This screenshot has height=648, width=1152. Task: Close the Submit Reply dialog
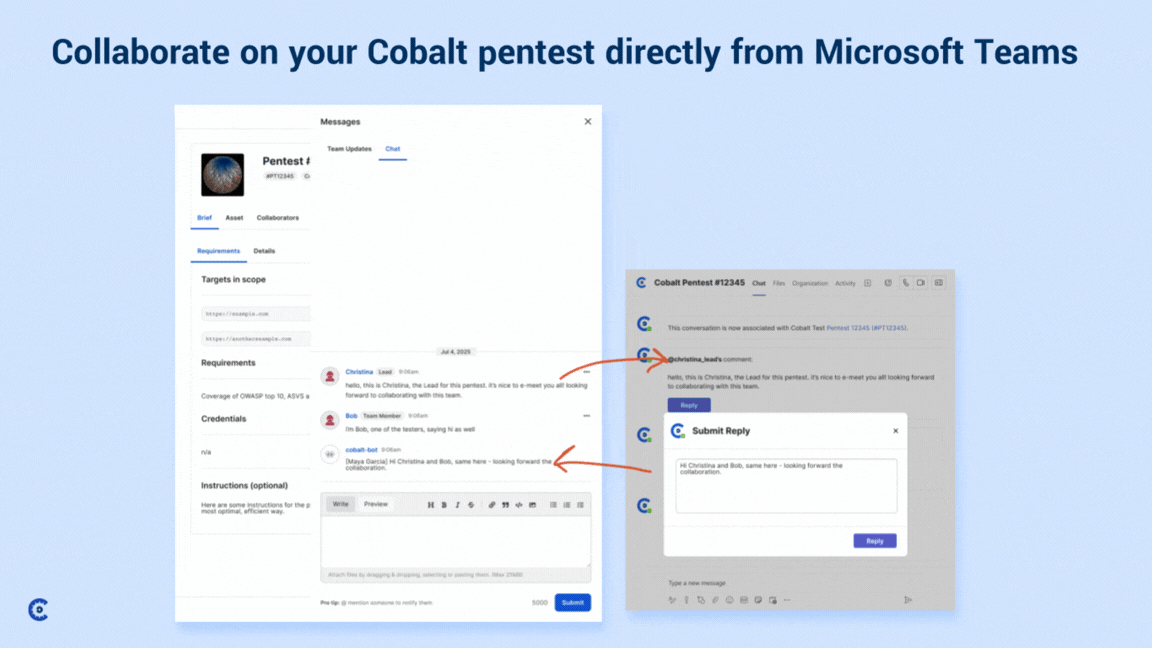pyautogui.click(x=896, y=431)
